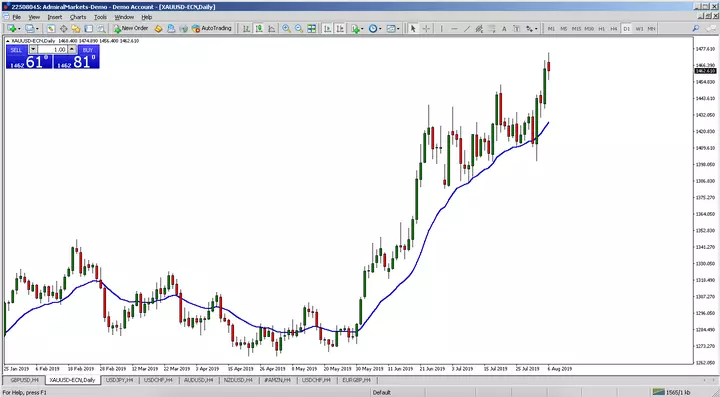
Task: Toggle Chart Shift from the right border
Action: 340,28
